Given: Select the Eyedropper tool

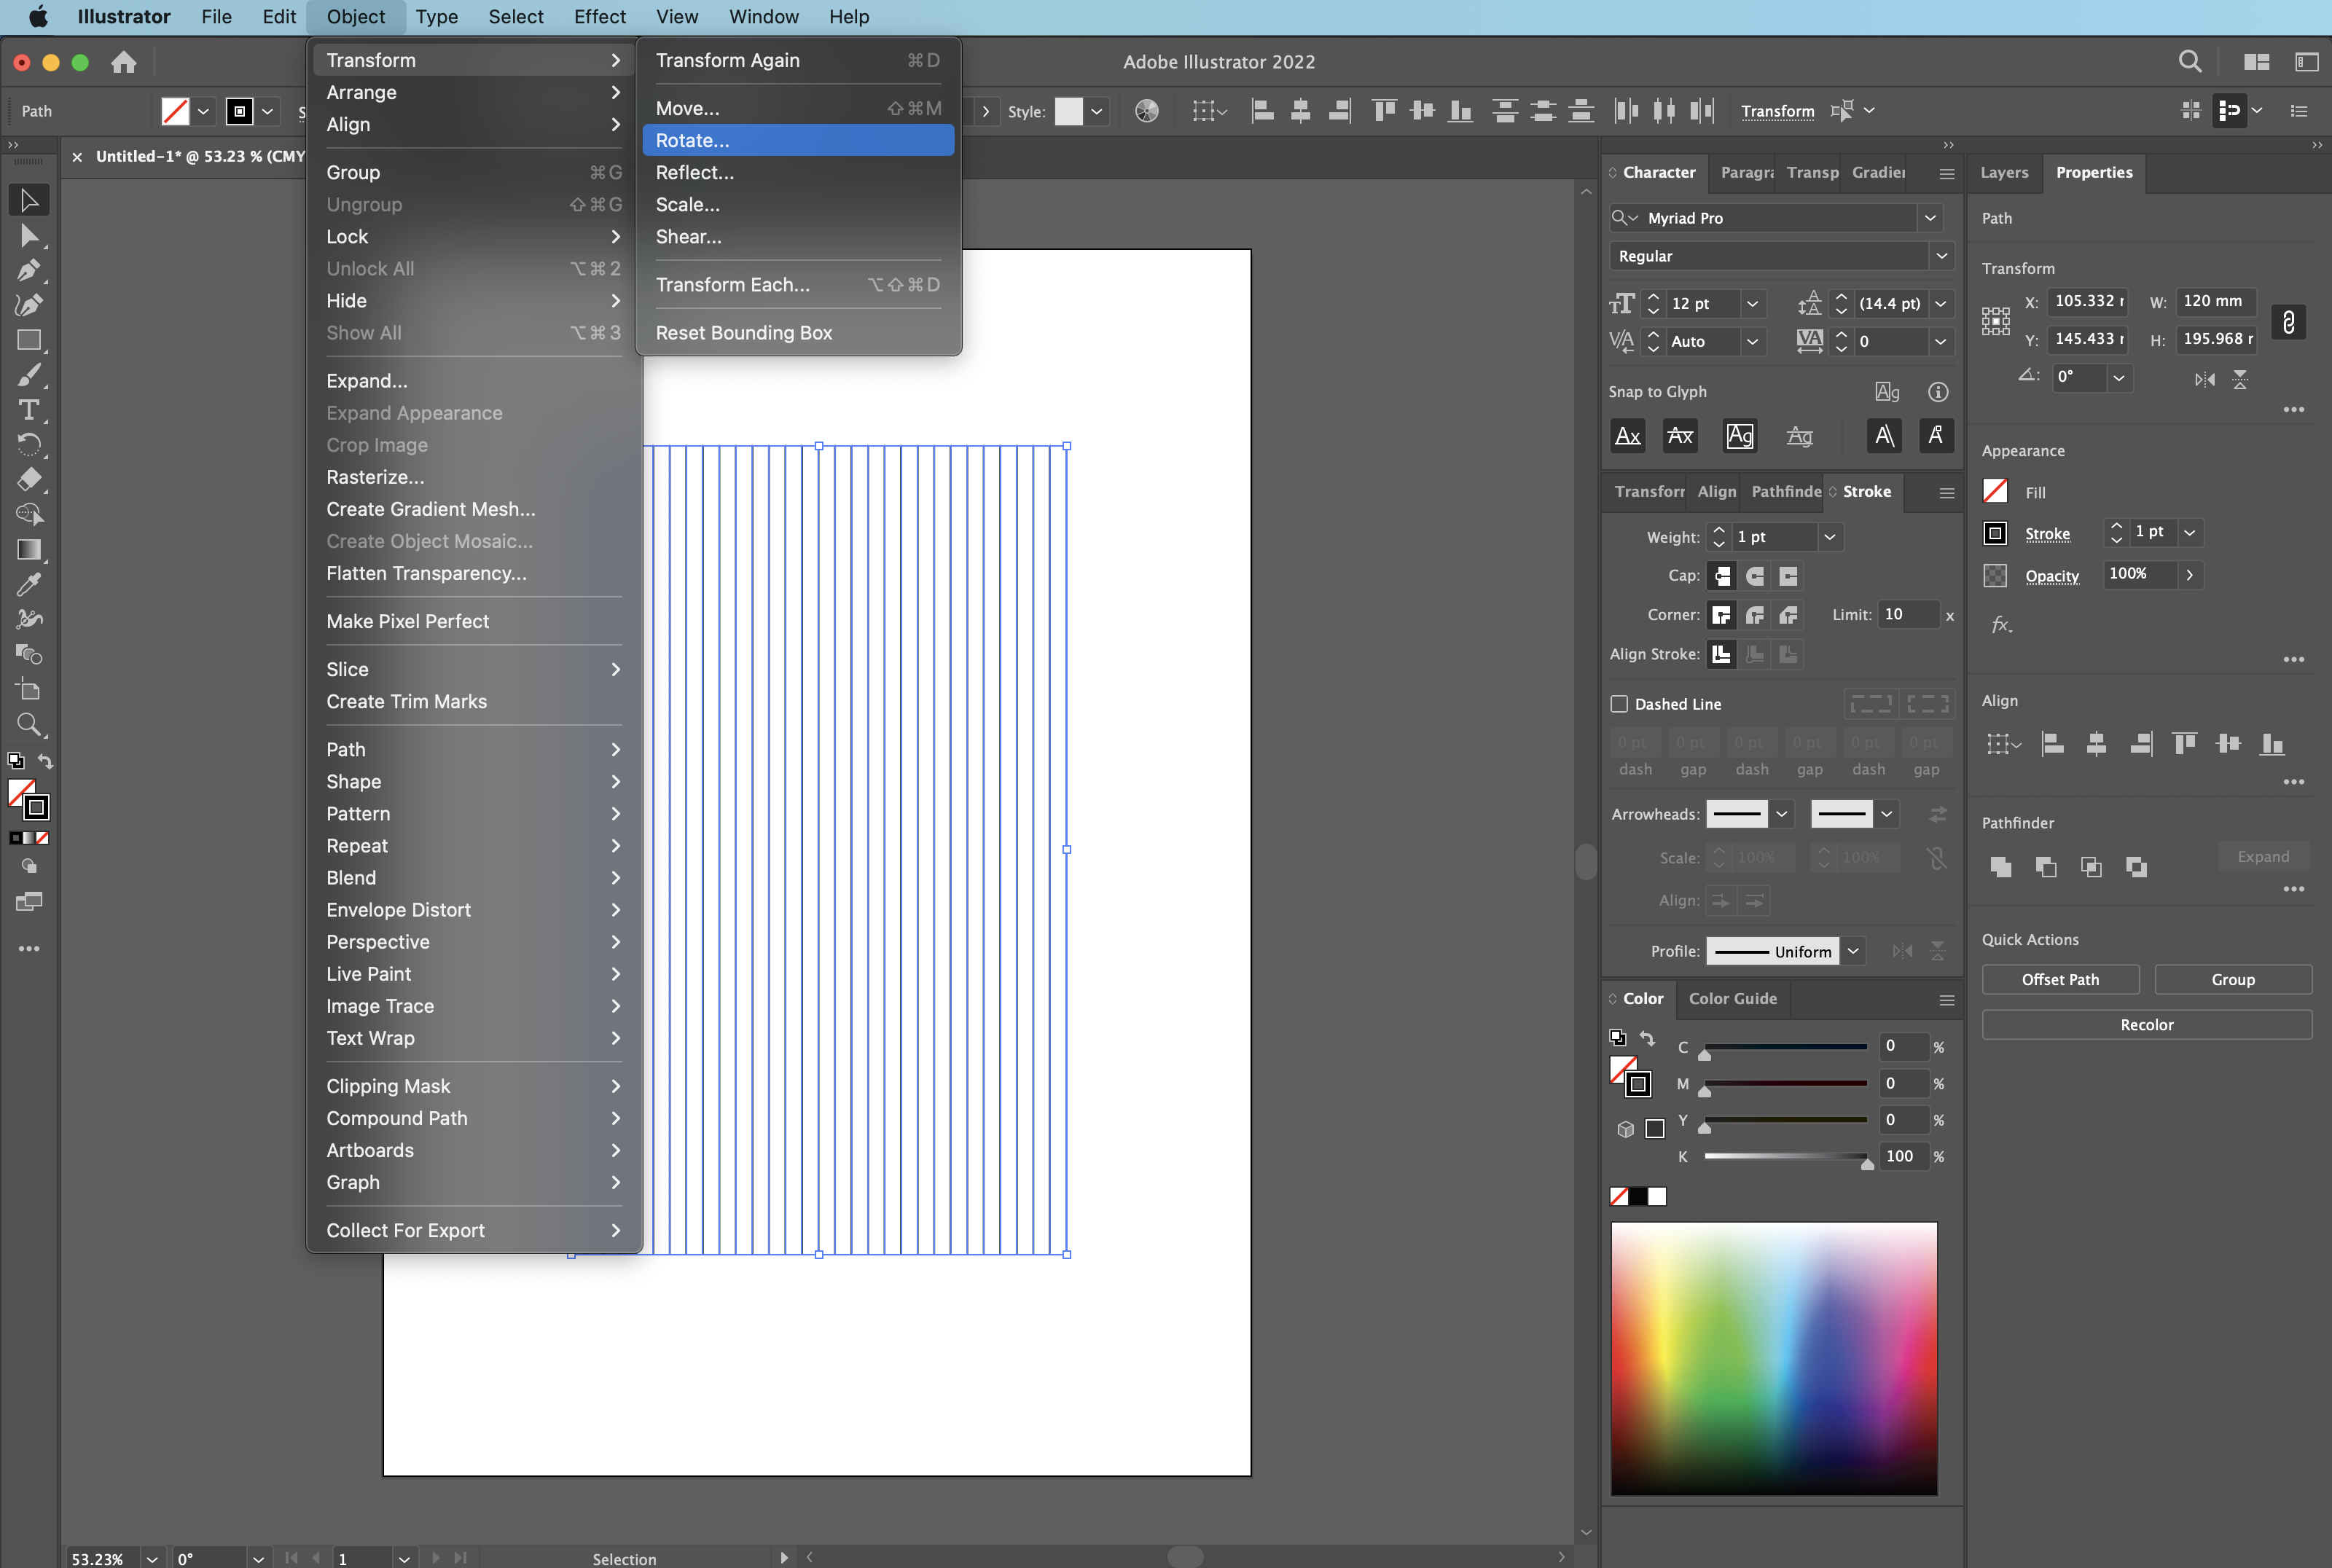Looking at the screenshot, I should 29,584.
